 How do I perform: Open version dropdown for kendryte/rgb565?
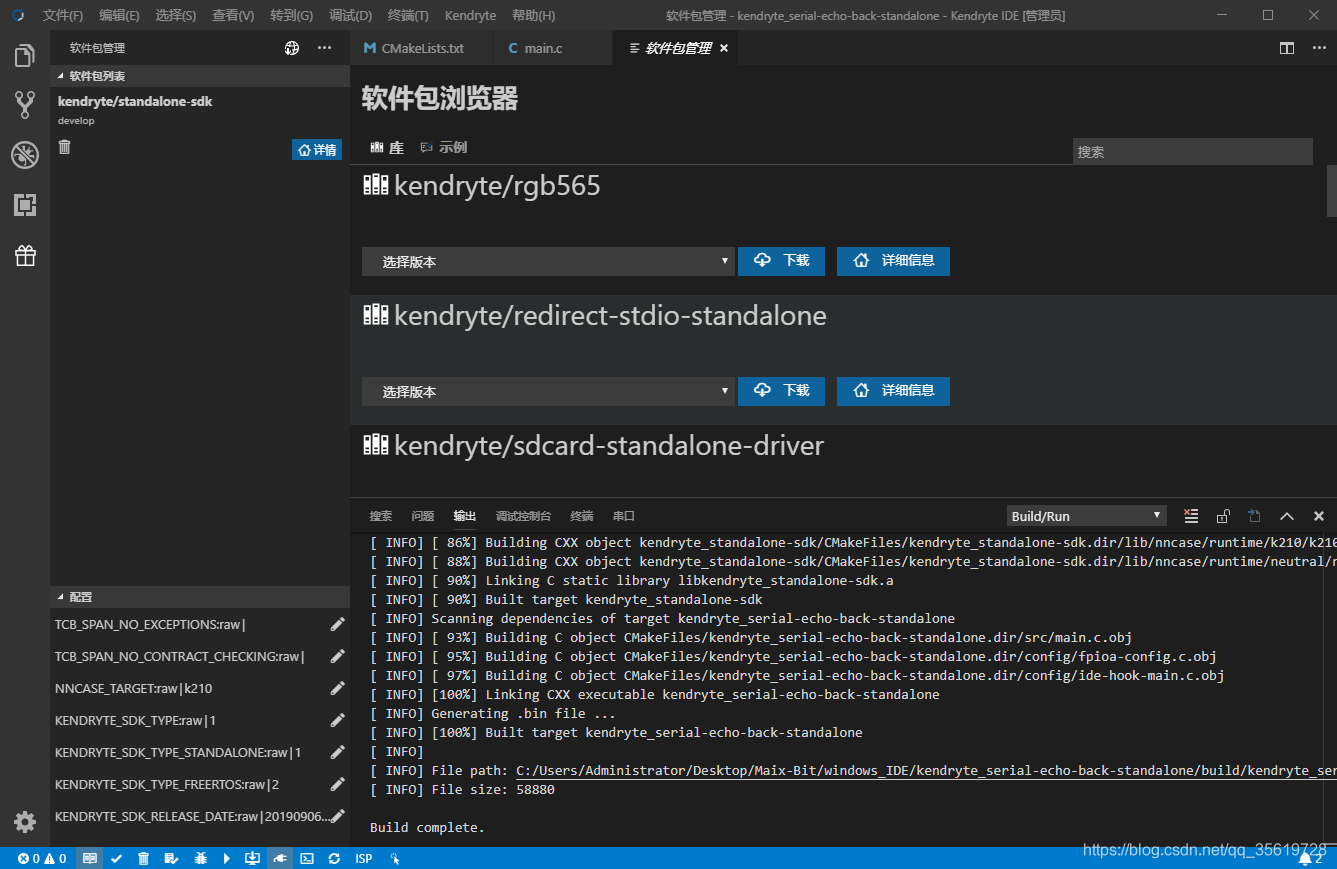(x=548, y=261)
